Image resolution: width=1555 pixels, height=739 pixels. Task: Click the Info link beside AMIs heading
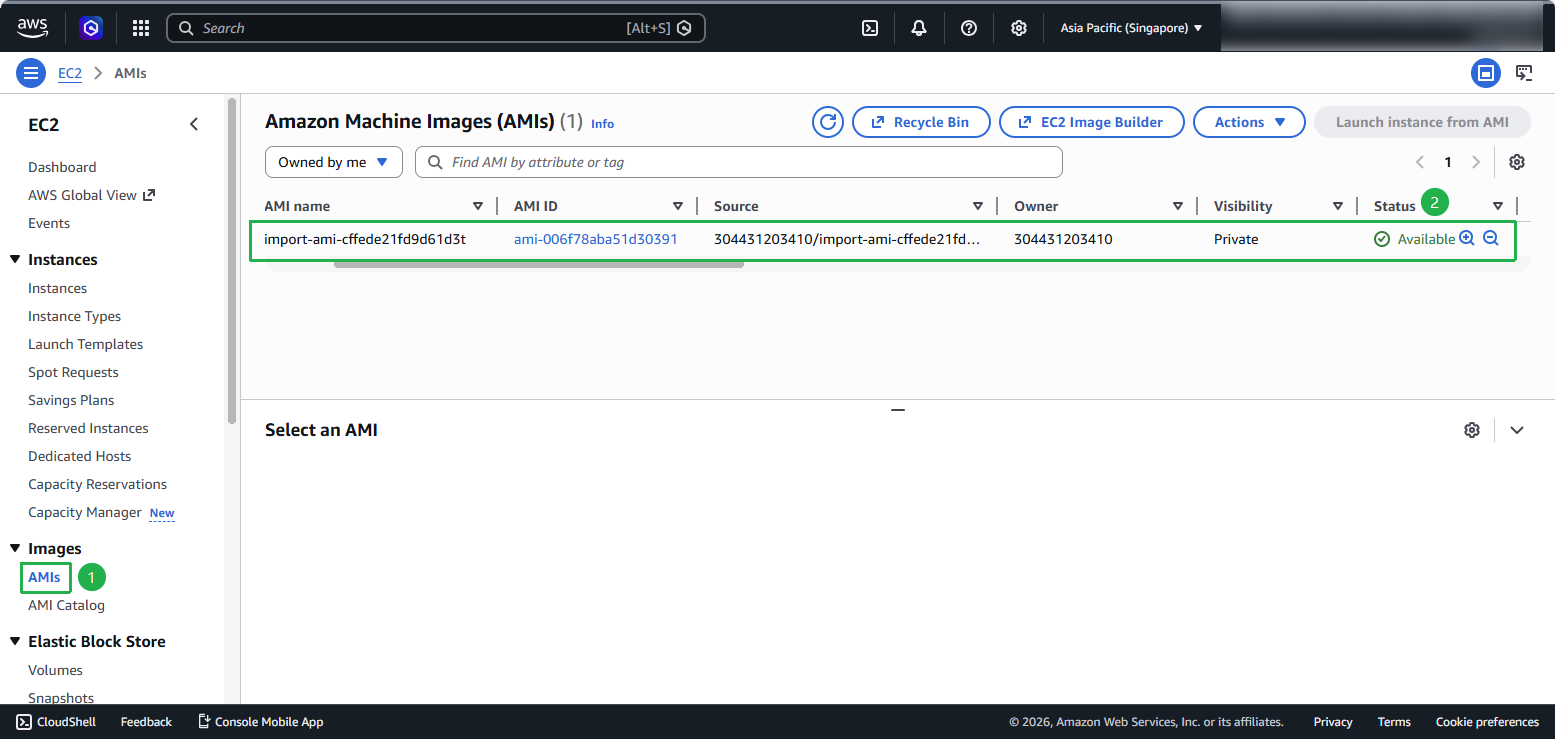pos(602,123)
